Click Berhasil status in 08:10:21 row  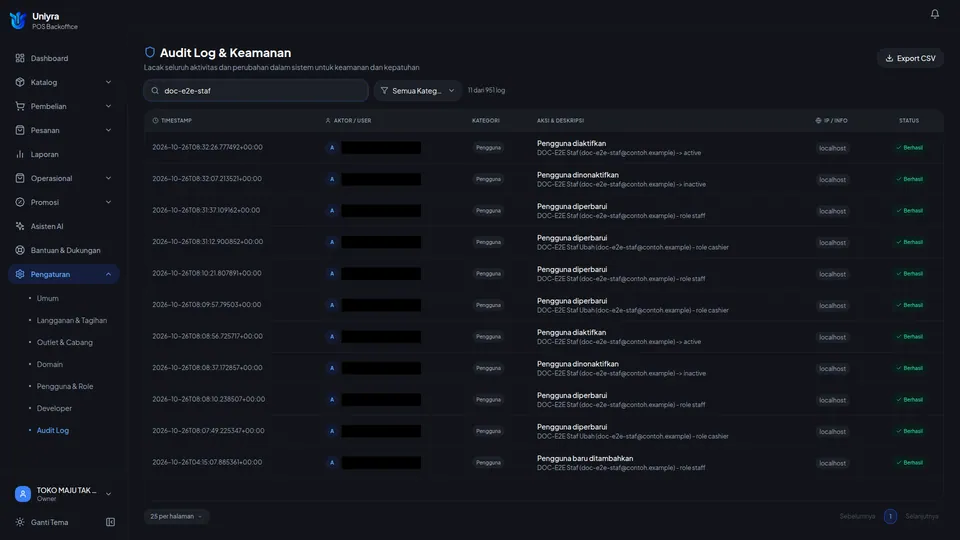pyautogui.click(x=910, y=274)
